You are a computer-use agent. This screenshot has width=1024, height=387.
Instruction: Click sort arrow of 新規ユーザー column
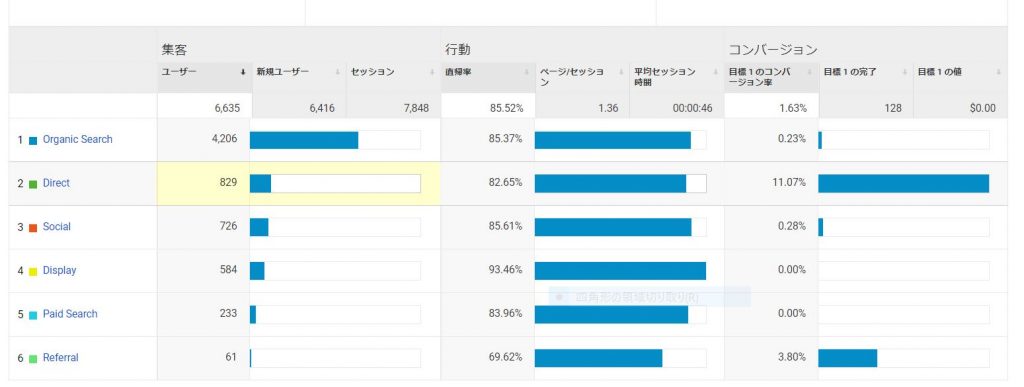click(338, 72)
